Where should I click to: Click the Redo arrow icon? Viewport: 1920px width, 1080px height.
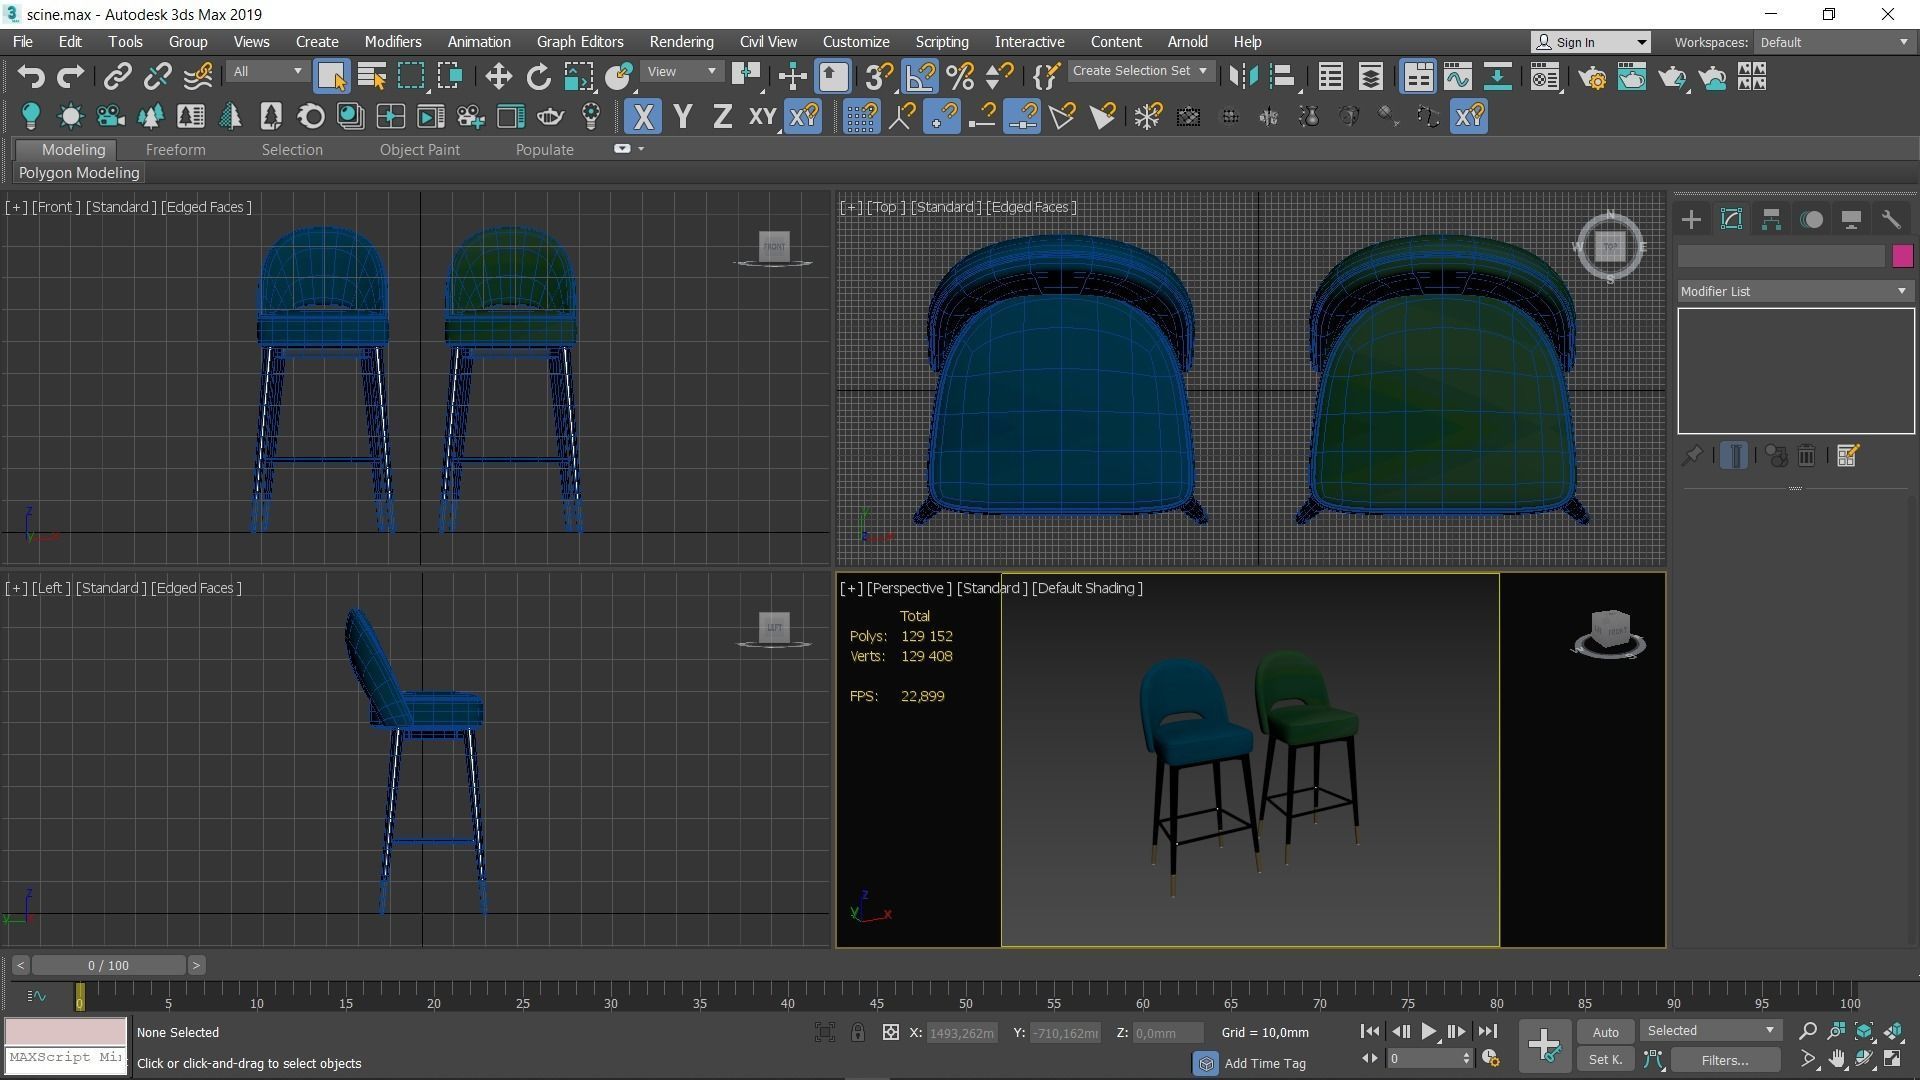(70, 77)
